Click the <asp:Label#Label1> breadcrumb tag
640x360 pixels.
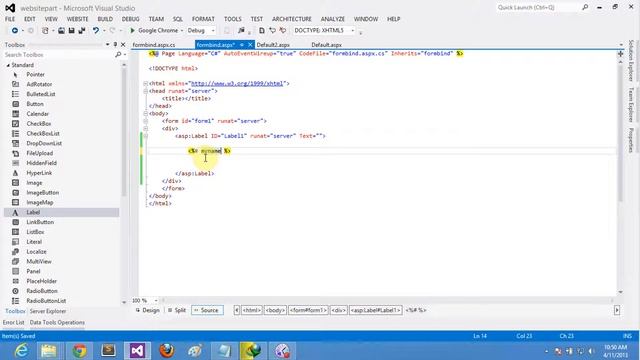click(x=376, y=310)
